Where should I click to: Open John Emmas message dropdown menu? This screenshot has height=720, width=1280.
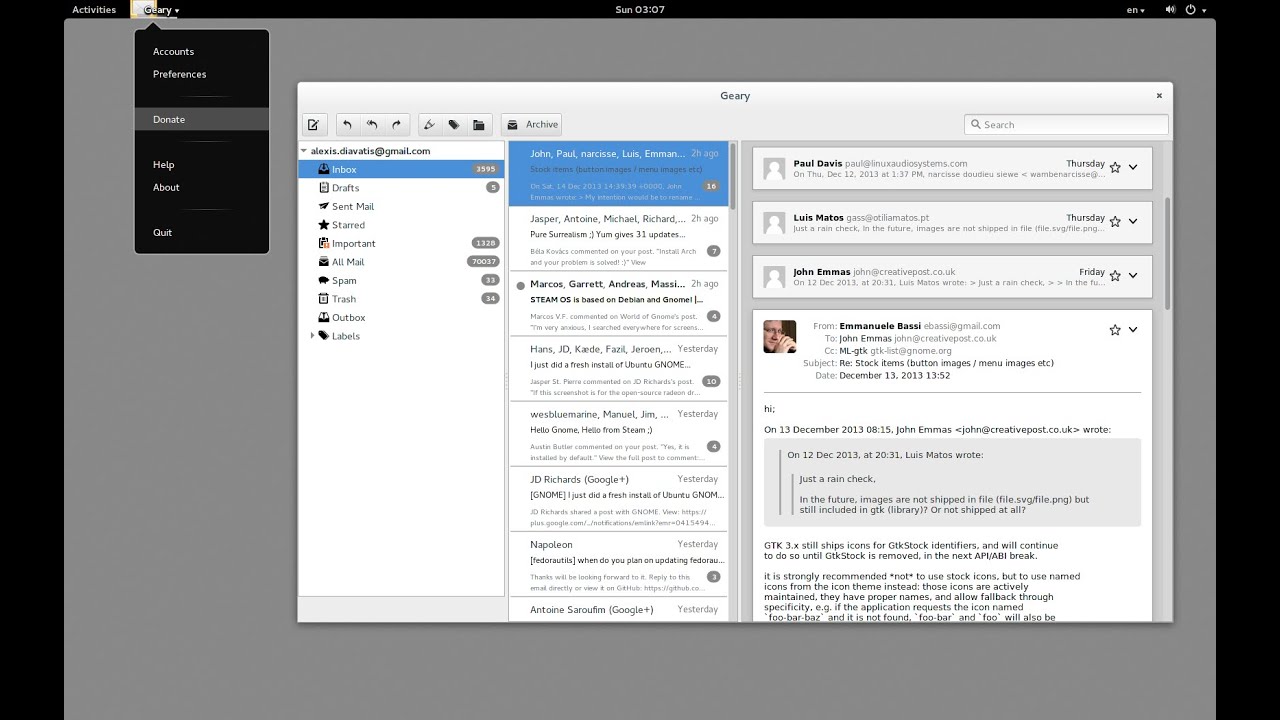[x=1133, y=276]
